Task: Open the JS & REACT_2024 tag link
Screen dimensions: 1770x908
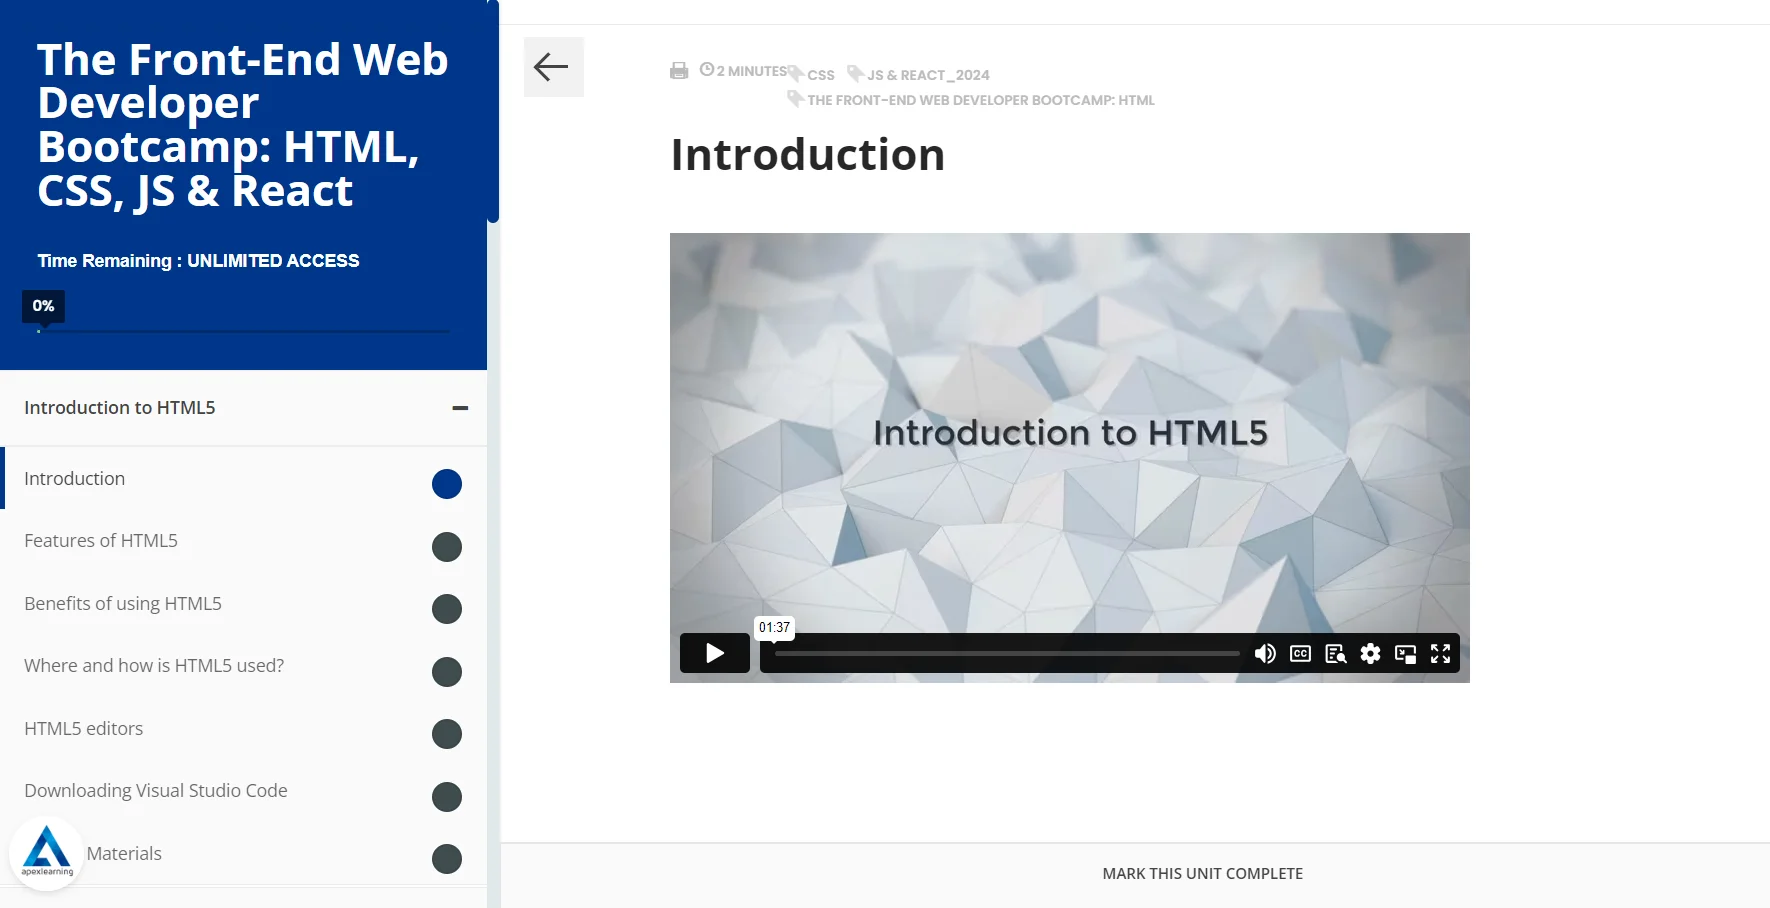Action: [927, 75]
